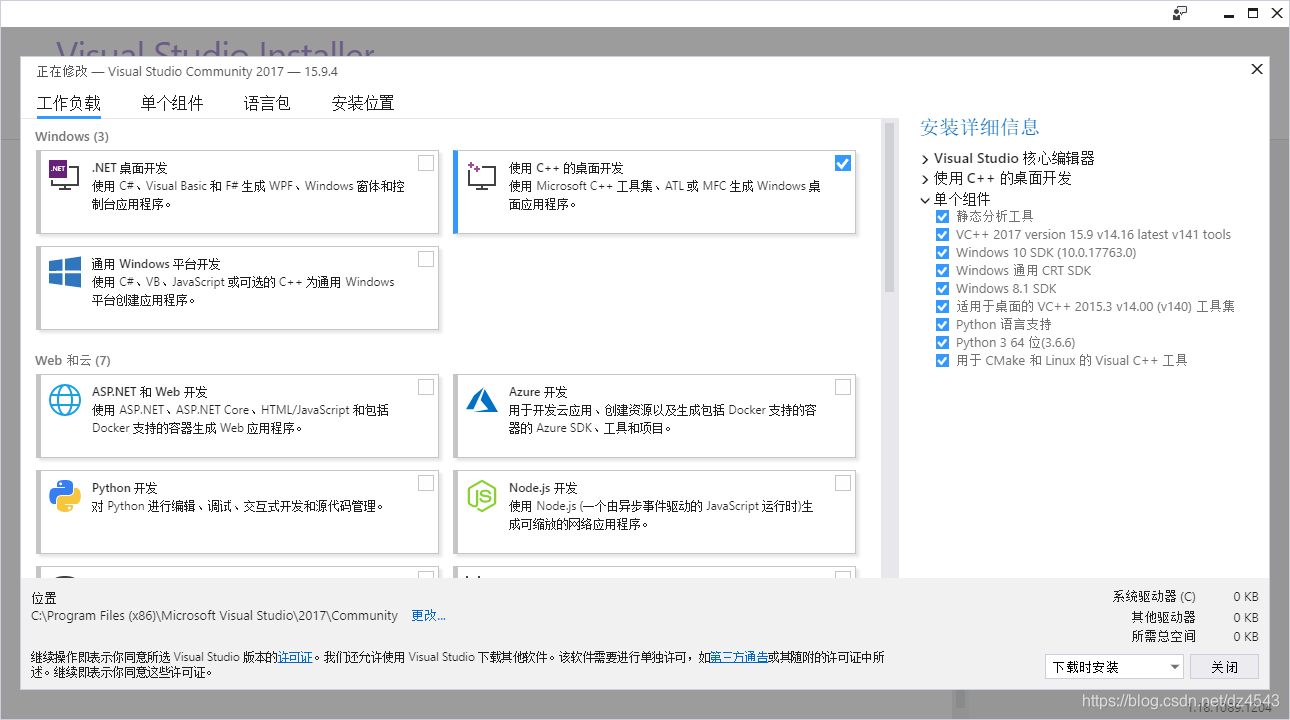Click the 其他驱动器 label

1164,617
